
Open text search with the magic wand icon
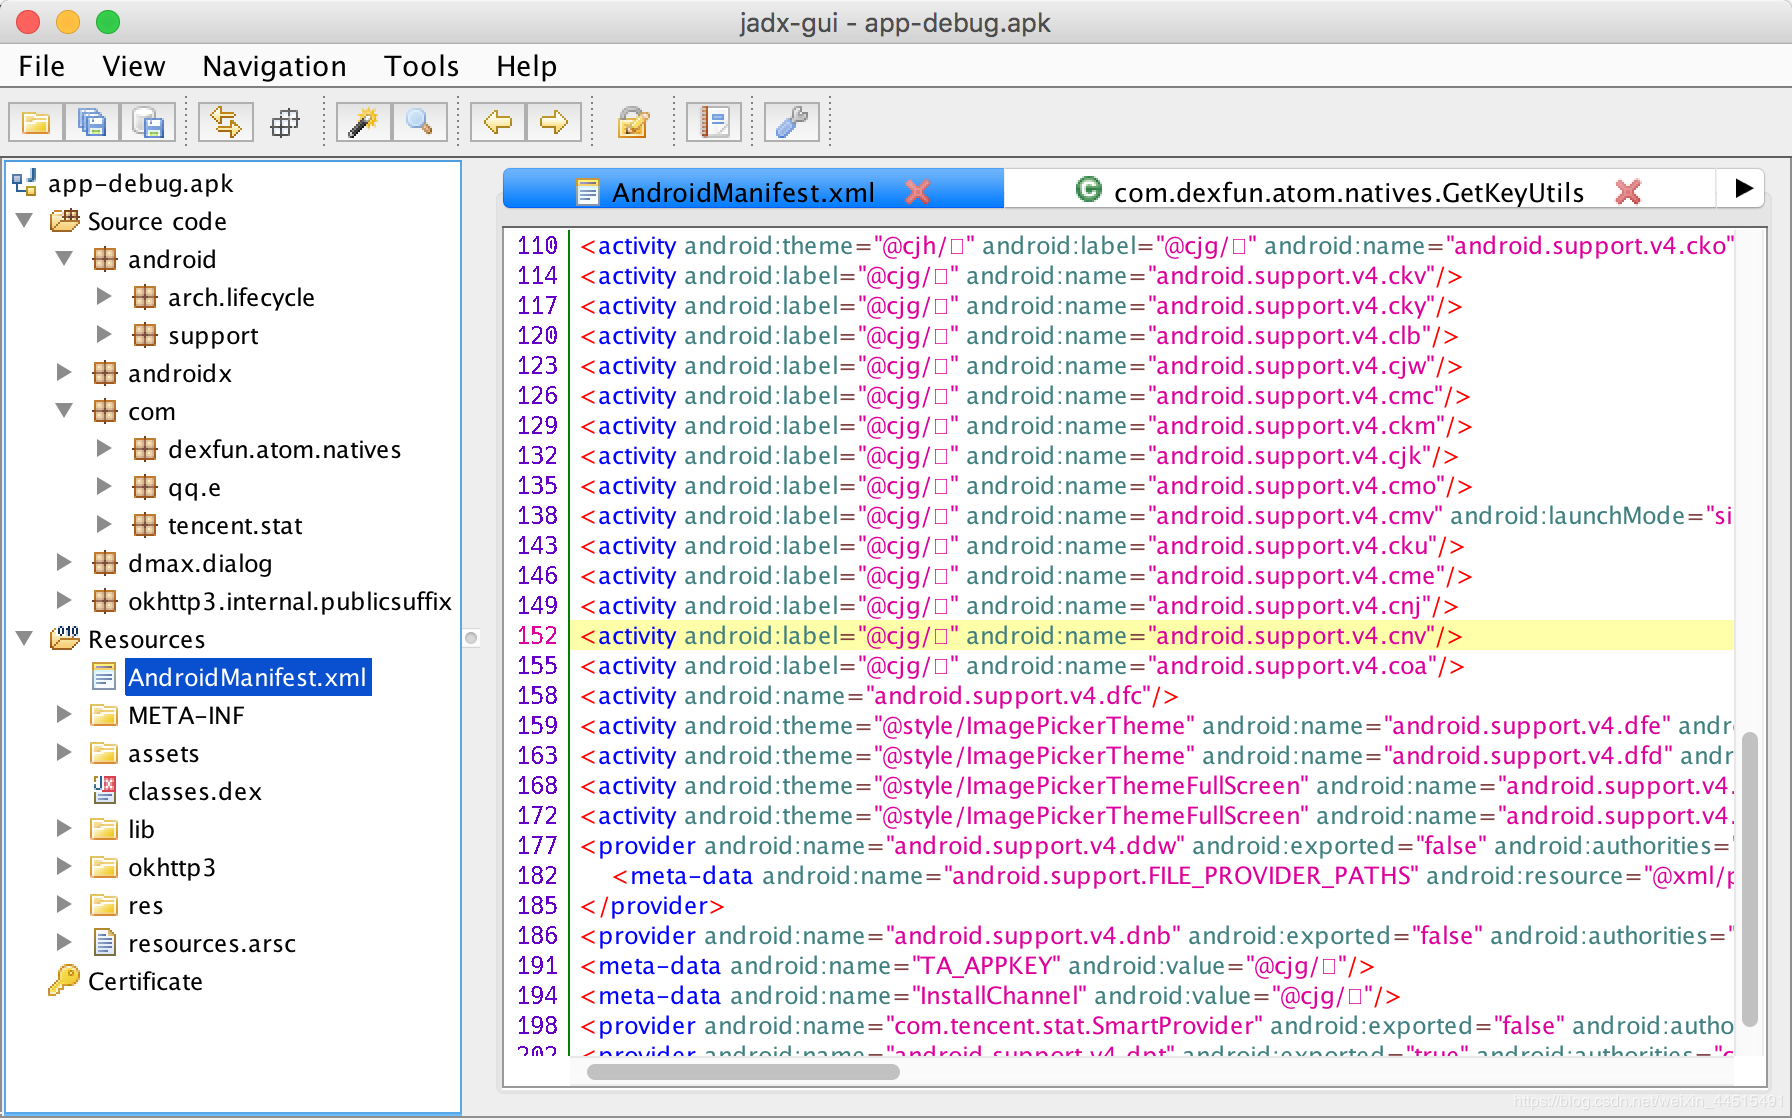tap(363, 123)
